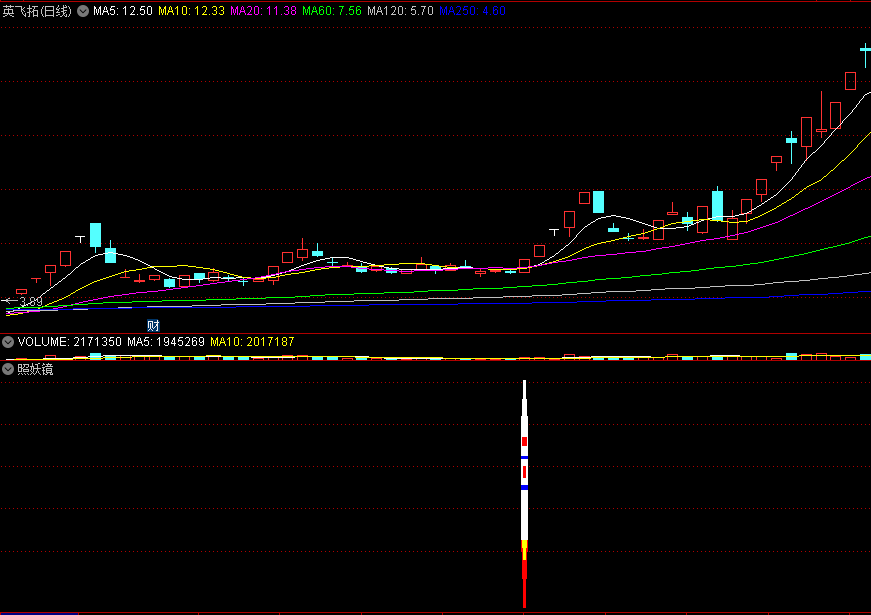Image resolution: width=871 pixels, height=615 pixels.
Task: Select volume MA10: 2017187 label
Action: (x=252, y=342)
